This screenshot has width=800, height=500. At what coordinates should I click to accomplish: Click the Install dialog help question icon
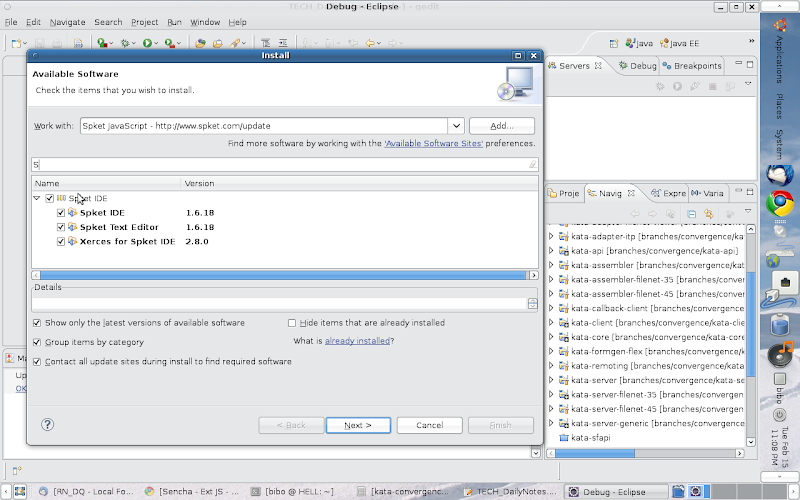[47, 424]
